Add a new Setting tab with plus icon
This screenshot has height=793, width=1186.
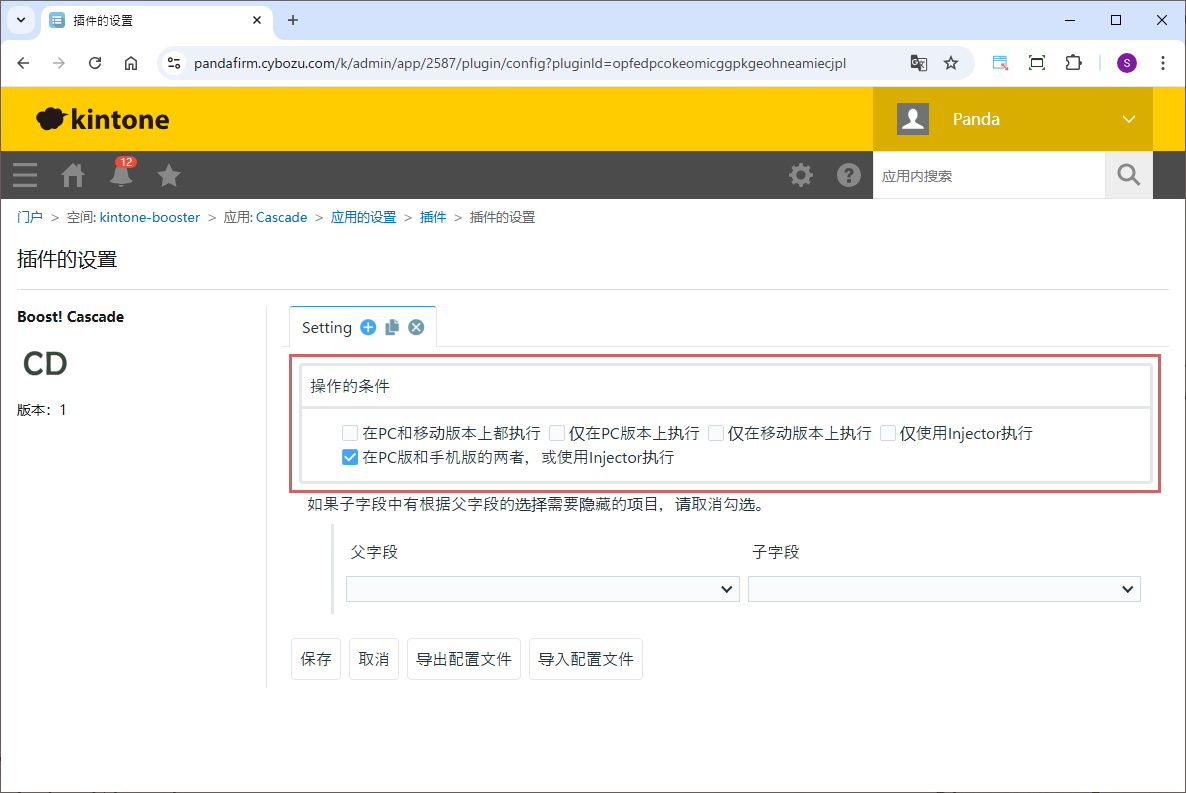coord(368,327)
